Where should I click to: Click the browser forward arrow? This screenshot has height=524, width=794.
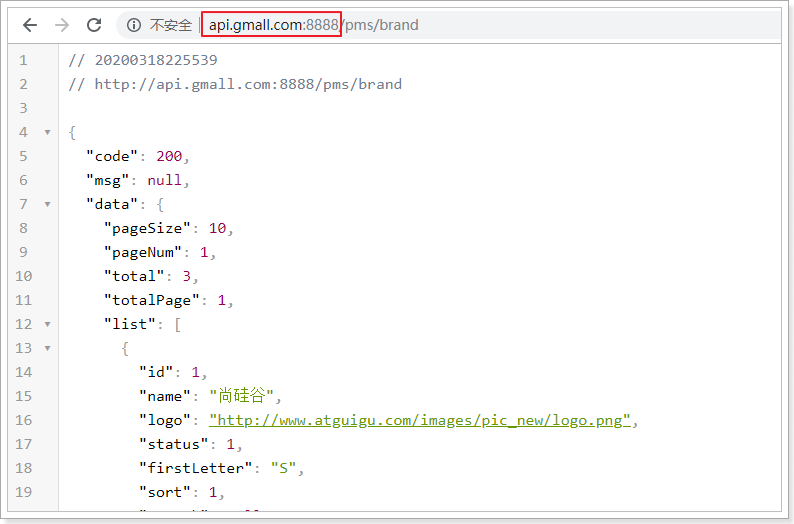62,25
